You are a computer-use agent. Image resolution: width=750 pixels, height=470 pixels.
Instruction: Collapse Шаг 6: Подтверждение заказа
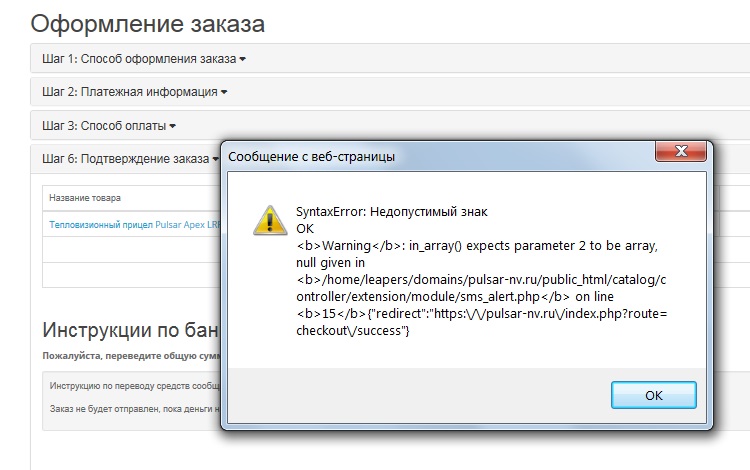coord(130,159)
